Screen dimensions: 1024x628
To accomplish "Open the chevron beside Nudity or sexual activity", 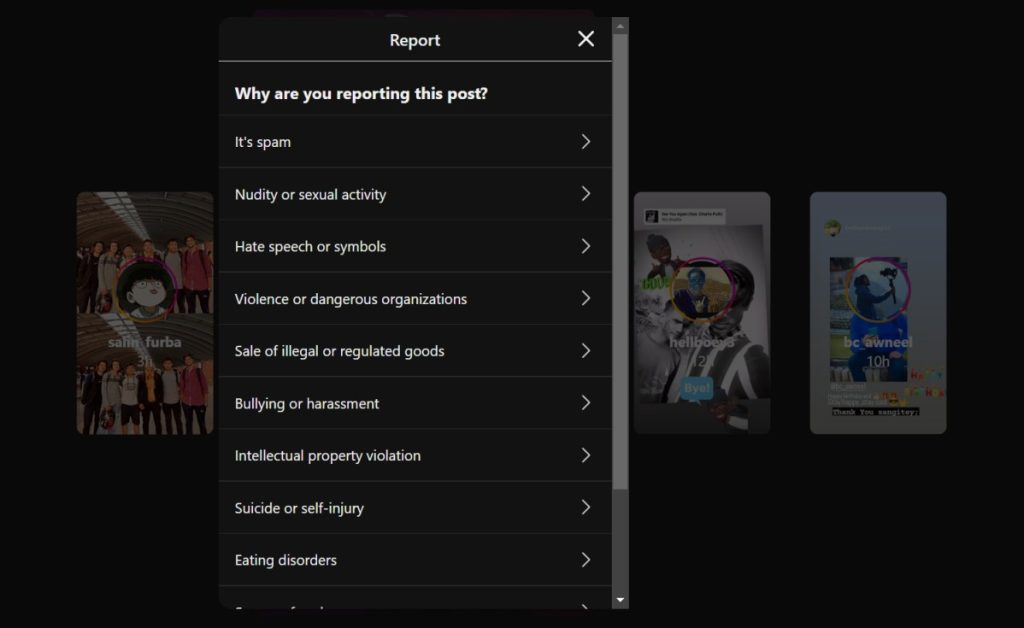I will pyautogui.click(x=586, y=194).
